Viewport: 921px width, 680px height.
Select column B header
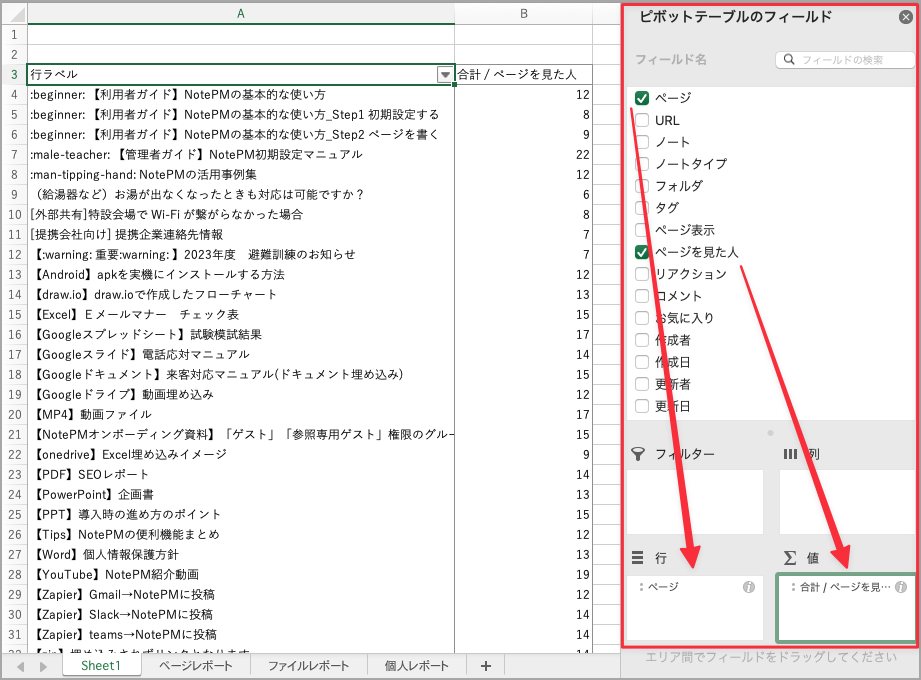coord(523,14)
